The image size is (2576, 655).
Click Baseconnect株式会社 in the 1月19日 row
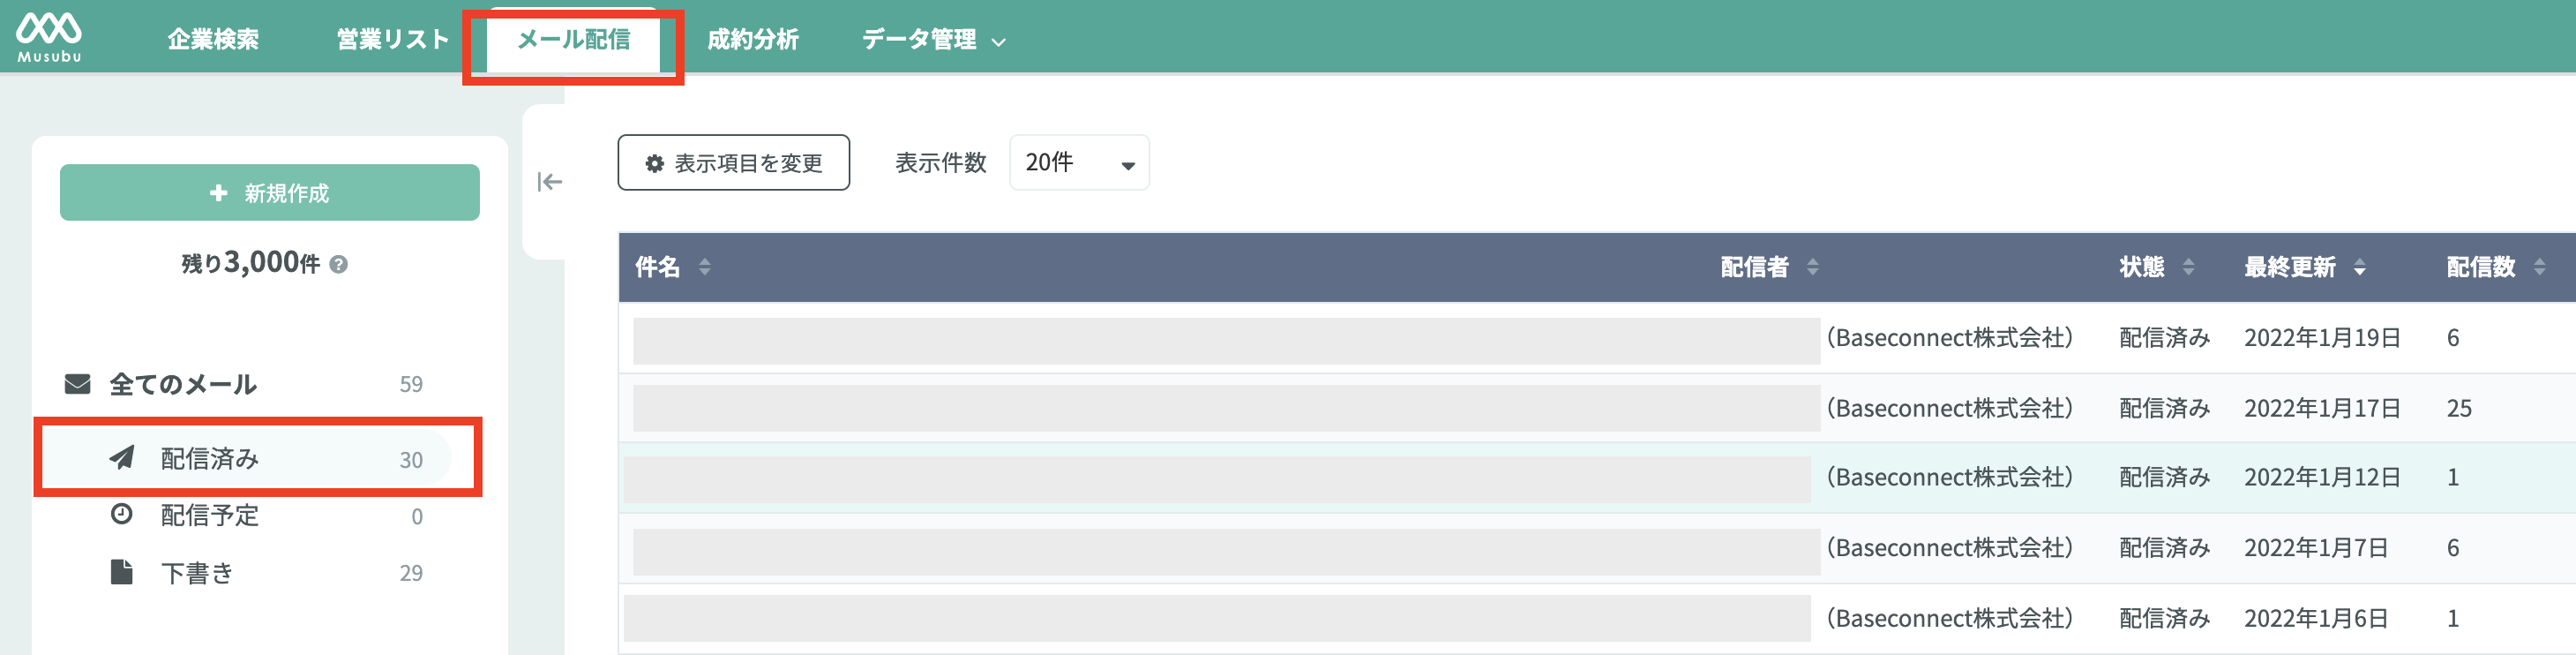[x=1950, y=338]
